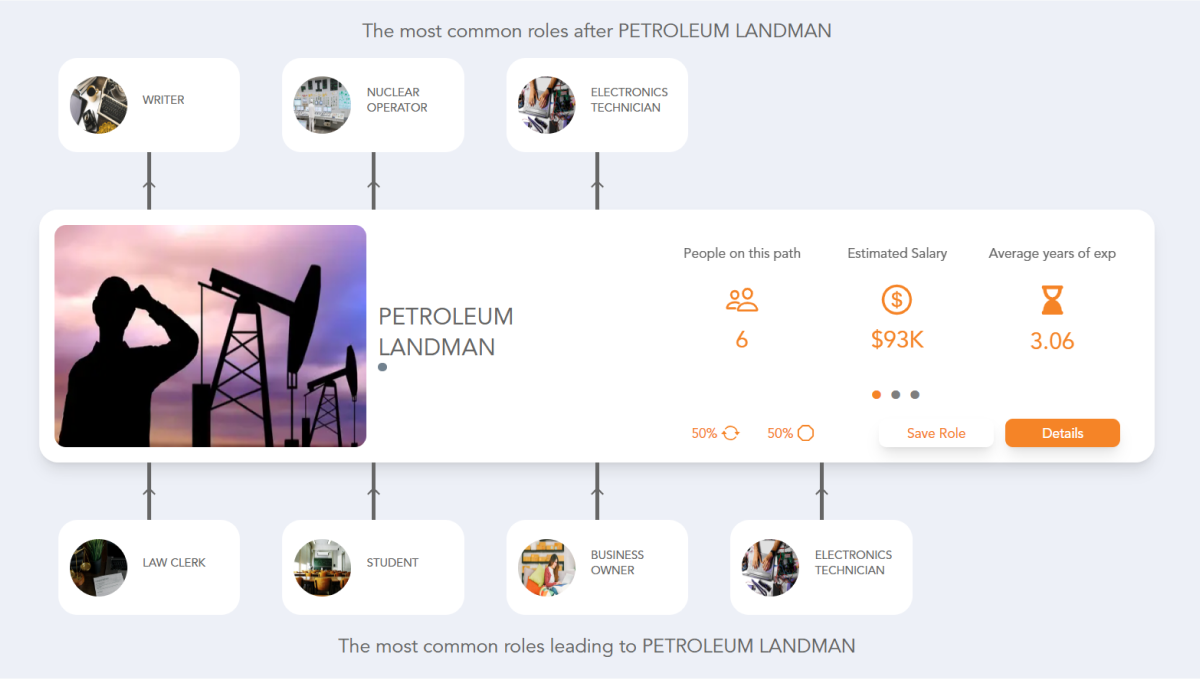Screen dimensions: 1200x679
Task: Click the small dot below PETROLEUM LANDMAN title
Action: pos(382,367)
